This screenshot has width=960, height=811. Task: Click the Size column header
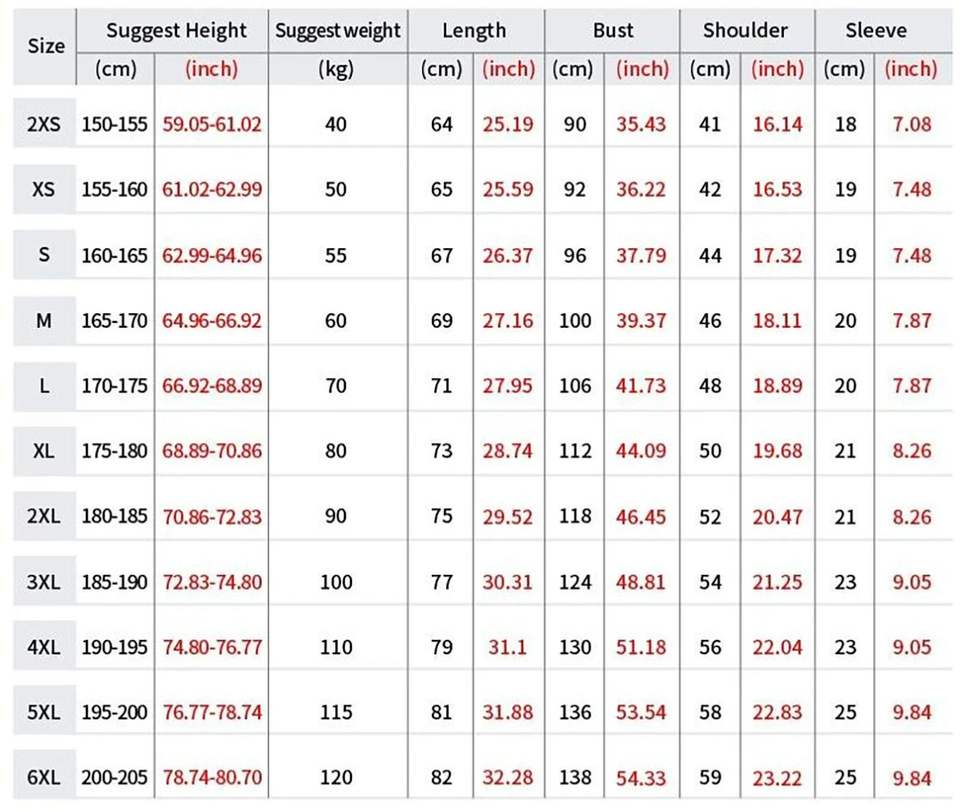click(45, 46)
